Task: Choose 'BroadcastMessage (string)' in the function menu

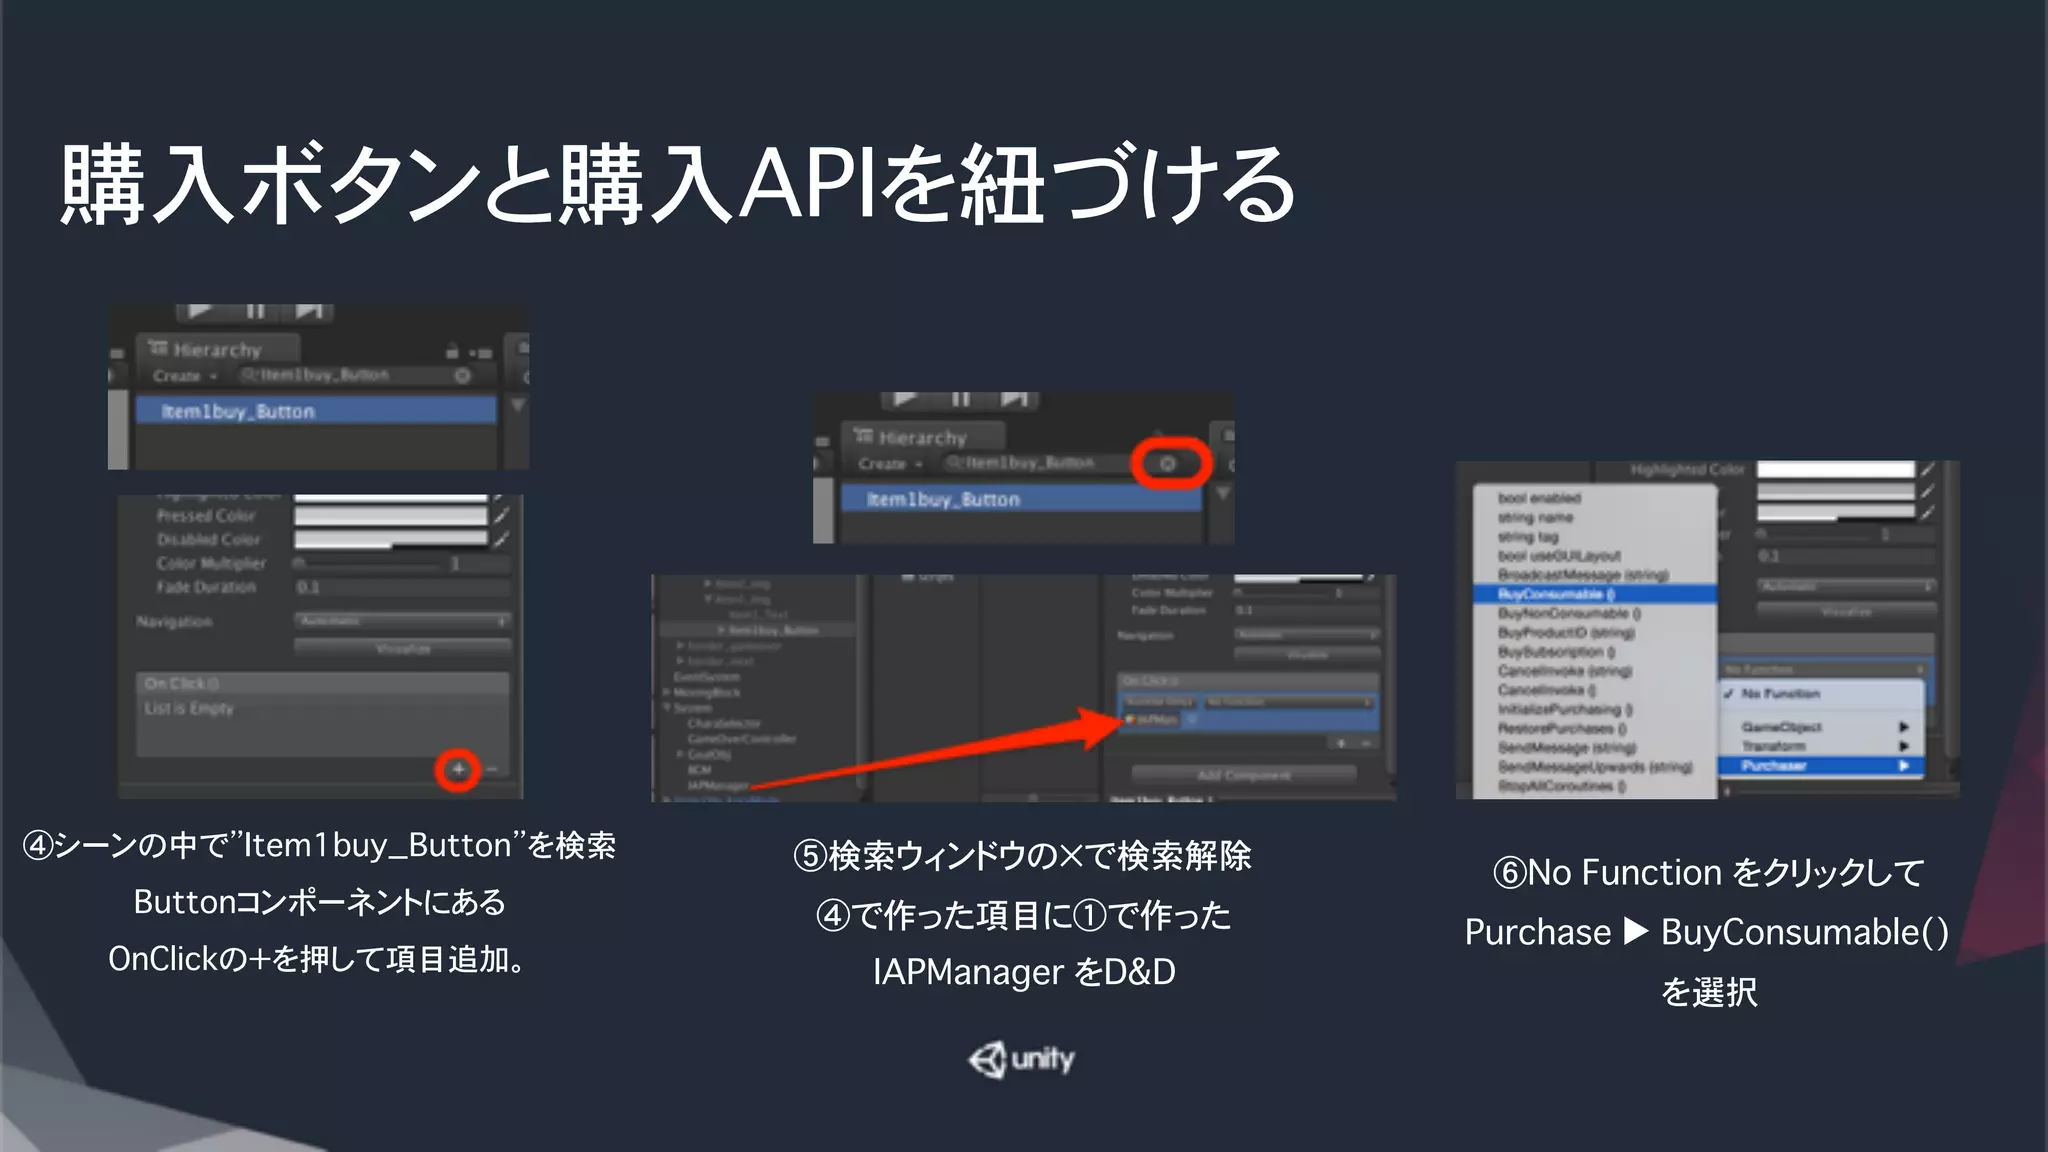Action: [1595, 575]
